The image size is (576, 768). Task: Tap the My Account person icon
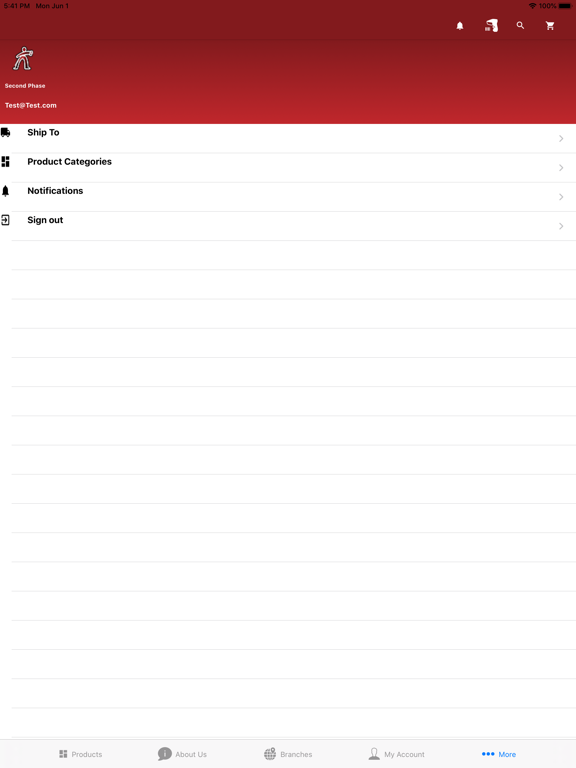374,754
